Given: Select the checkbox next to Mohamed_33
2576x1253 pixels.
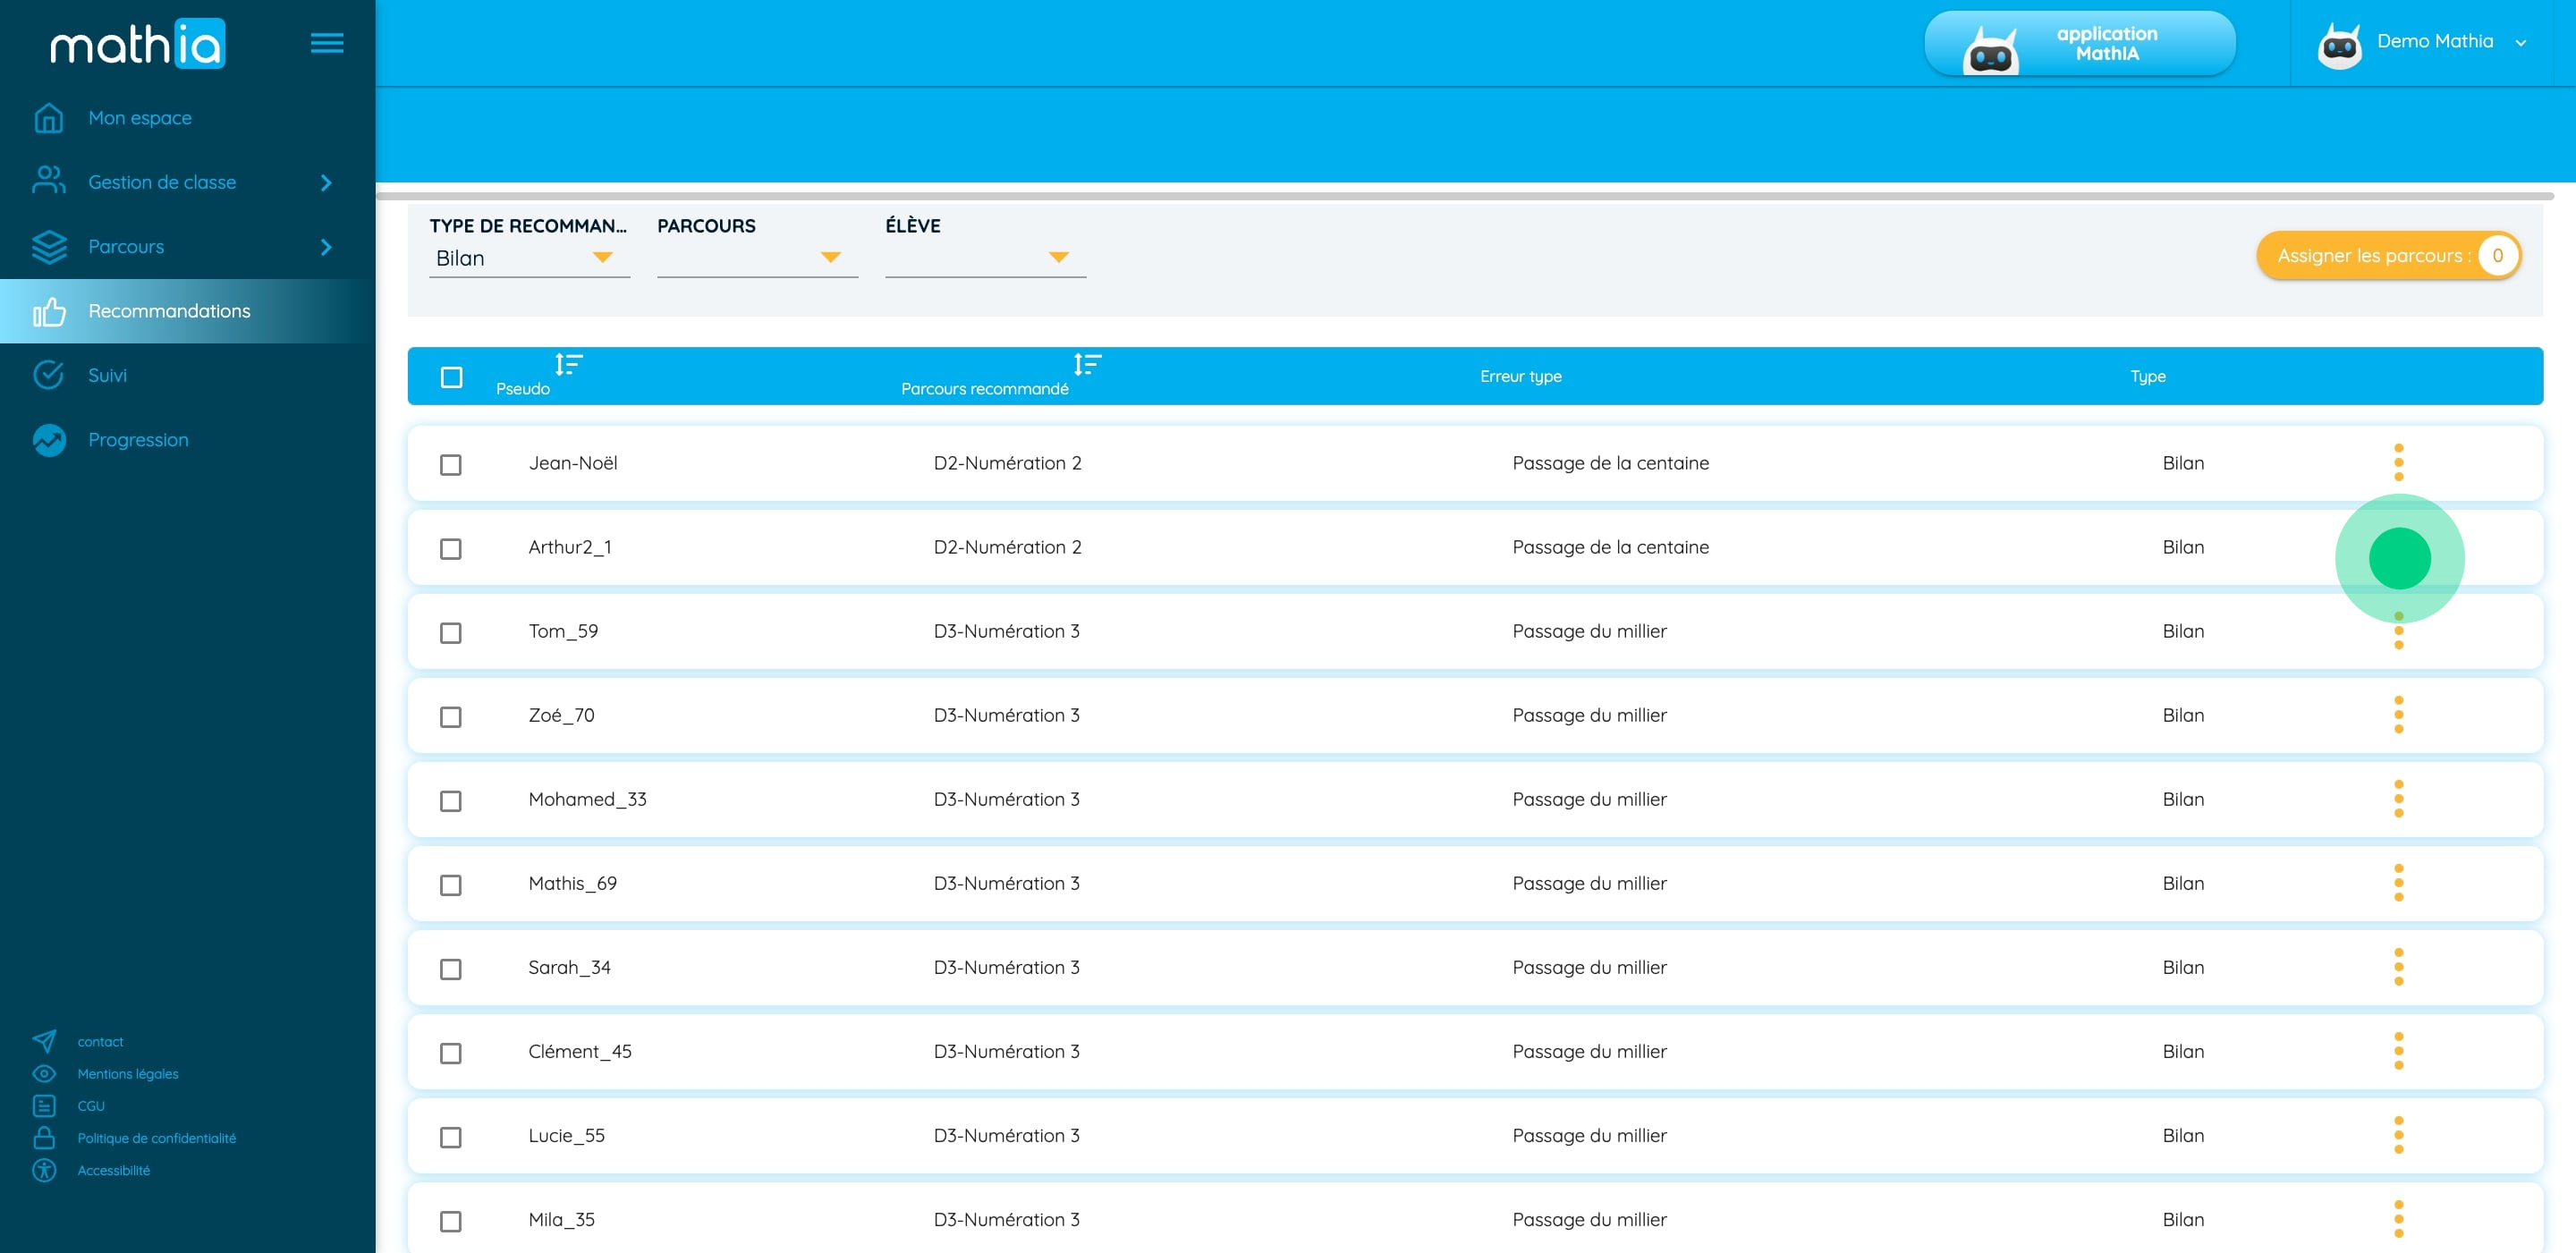Looking at the screenshot, I should [x=451, y=801].
